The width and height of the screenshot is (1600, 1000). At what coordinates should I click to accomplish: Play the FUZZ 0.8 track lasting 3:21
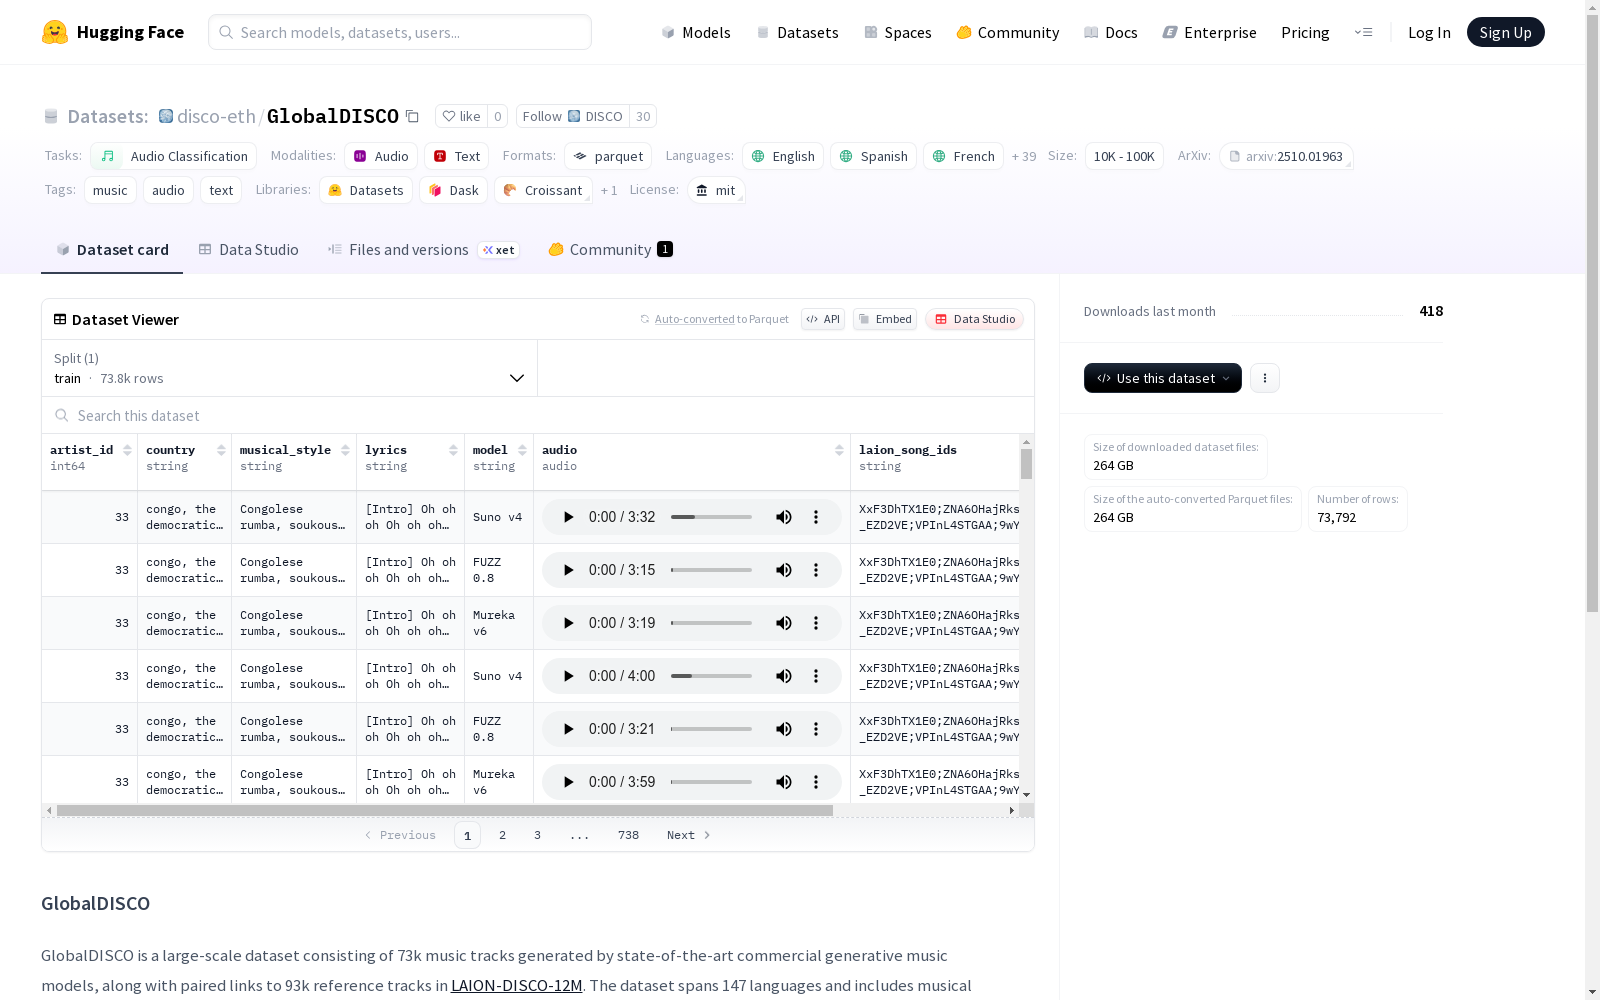568,729
